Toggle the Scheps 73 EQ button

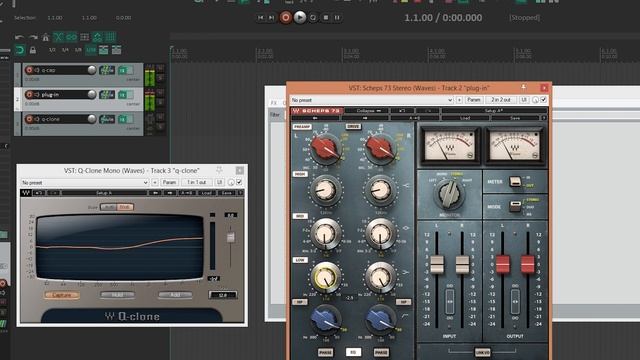click(x=353, y=352)
